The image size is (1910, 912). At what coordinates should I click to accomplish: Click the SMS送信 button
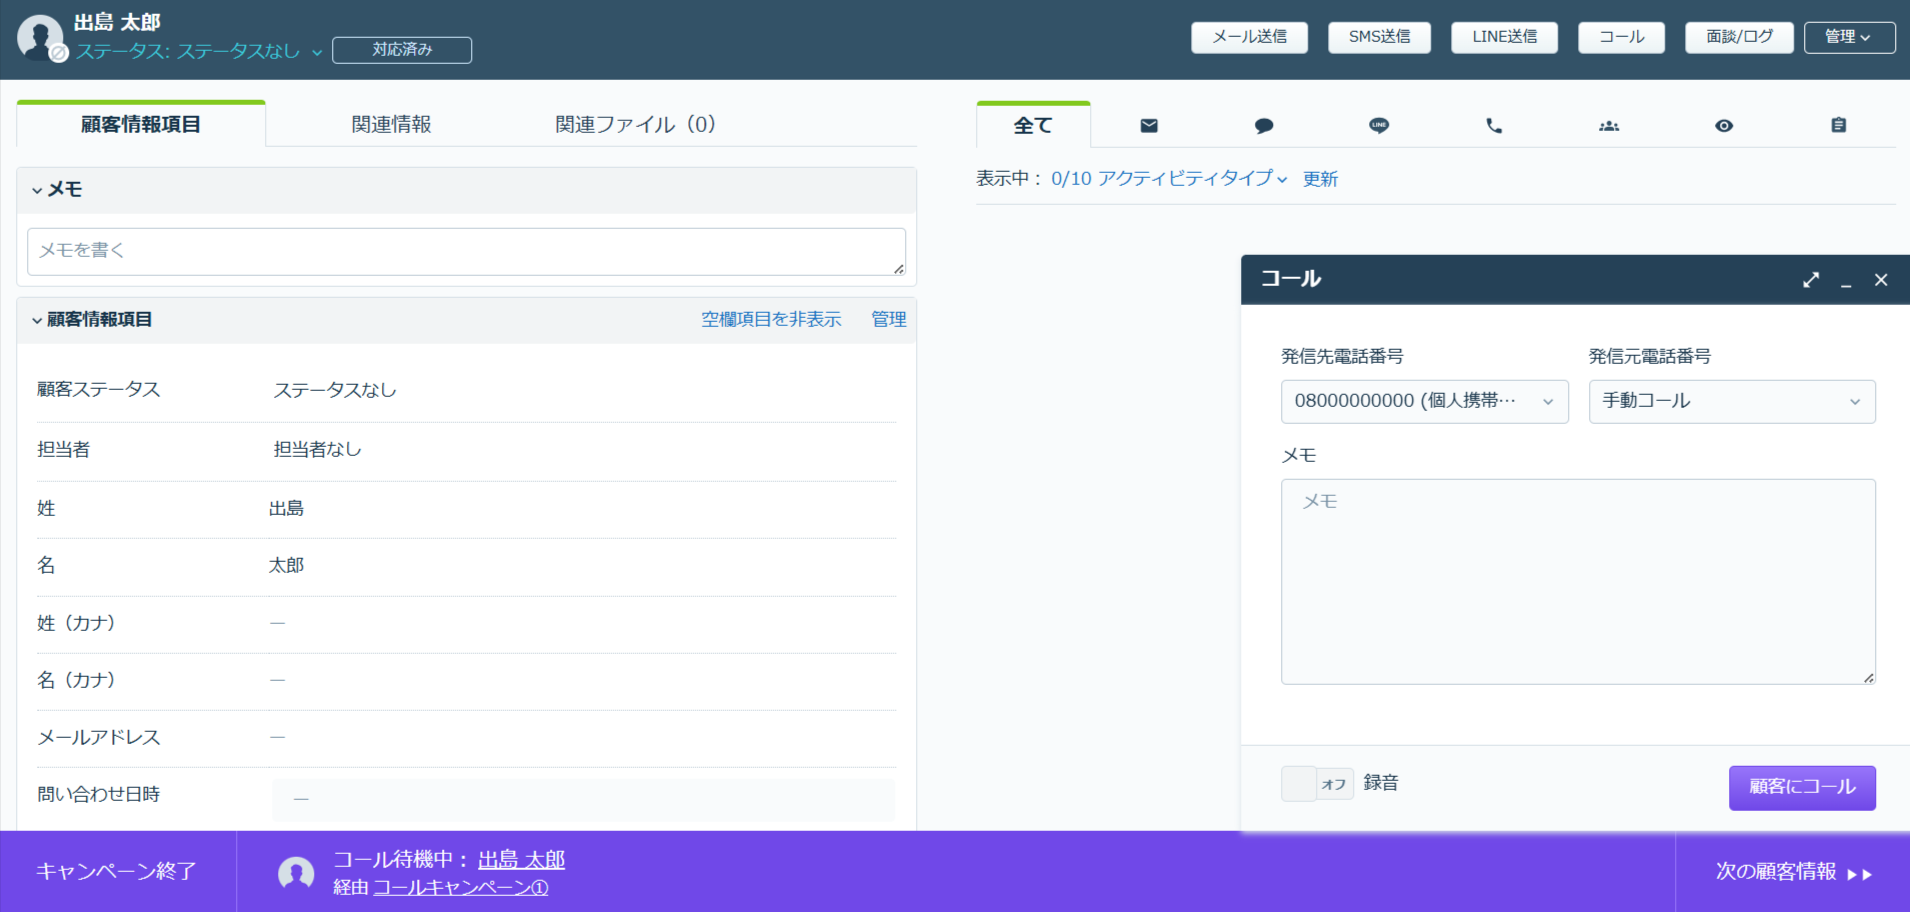coord(1379,37)
